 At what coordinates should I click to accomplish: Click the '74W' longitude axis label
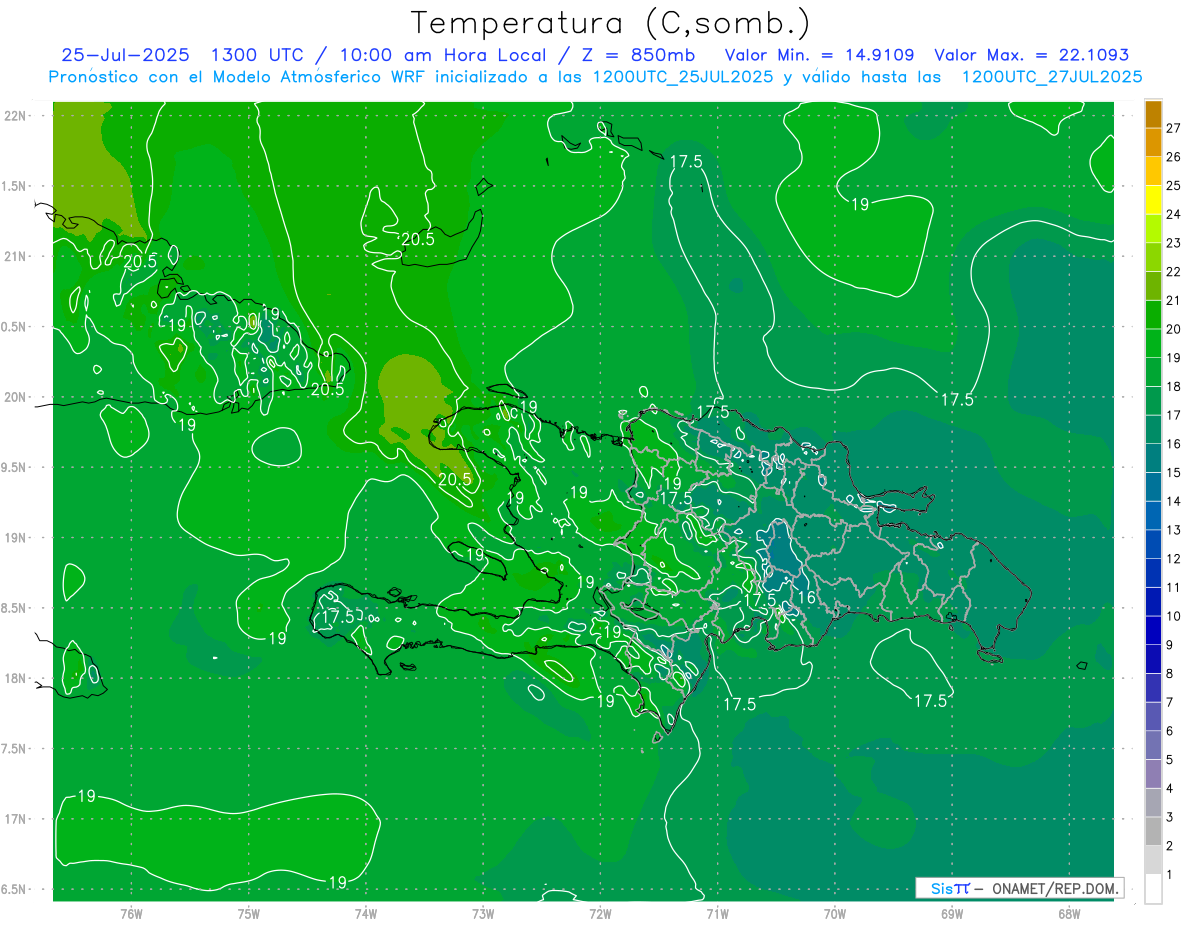pos(366,913)
